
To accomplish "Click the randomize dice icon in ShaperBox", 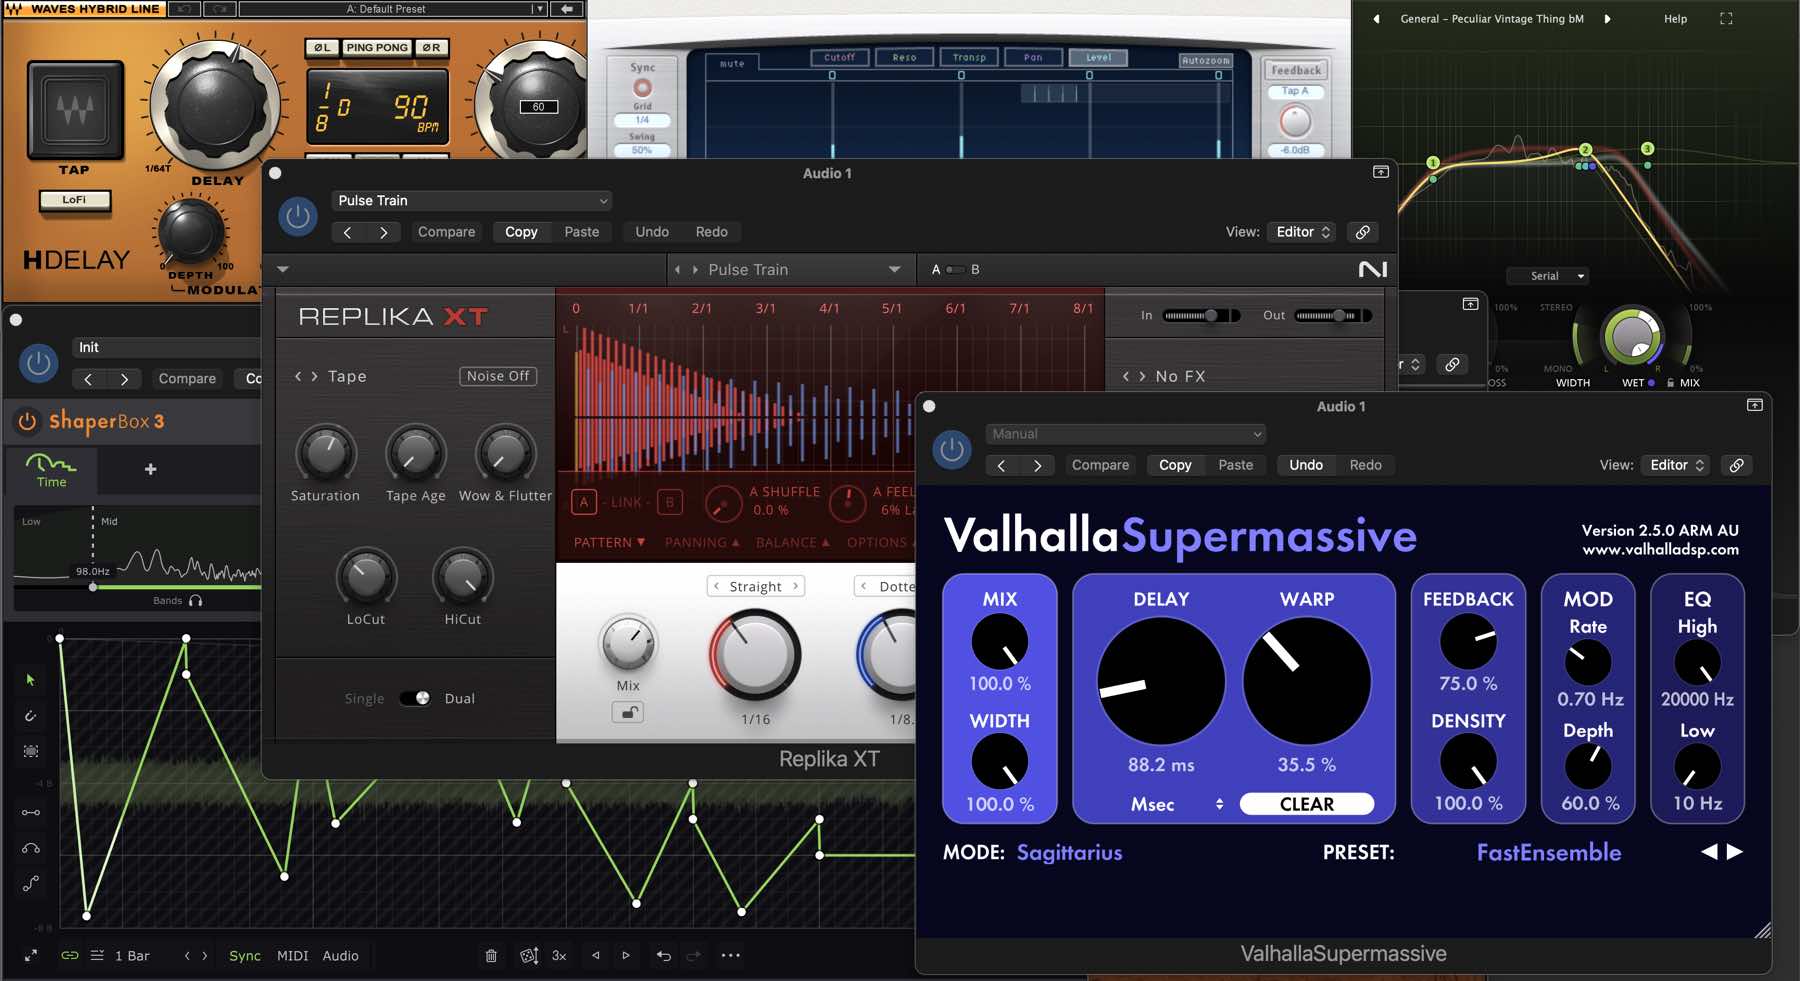I will tap(529, 956).
